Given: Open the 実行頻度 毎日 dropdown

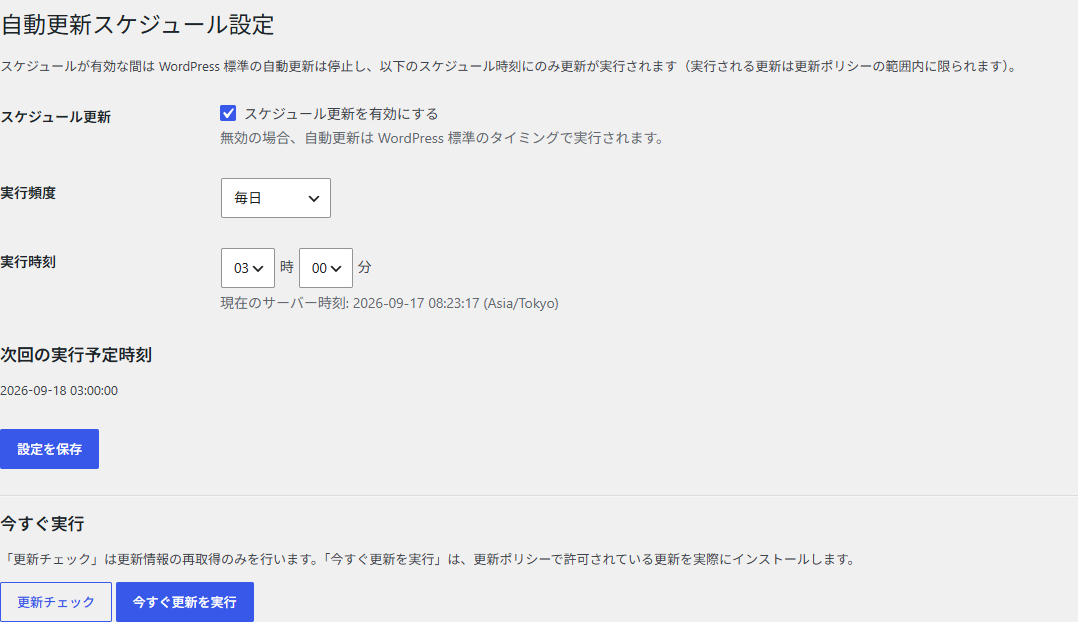Looking at the screenshot, I should [x=276, y=198].
